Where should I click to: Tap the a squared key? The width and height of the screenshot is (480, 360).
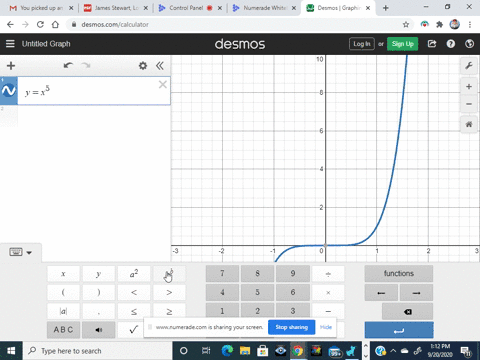(x=134, y=274)
